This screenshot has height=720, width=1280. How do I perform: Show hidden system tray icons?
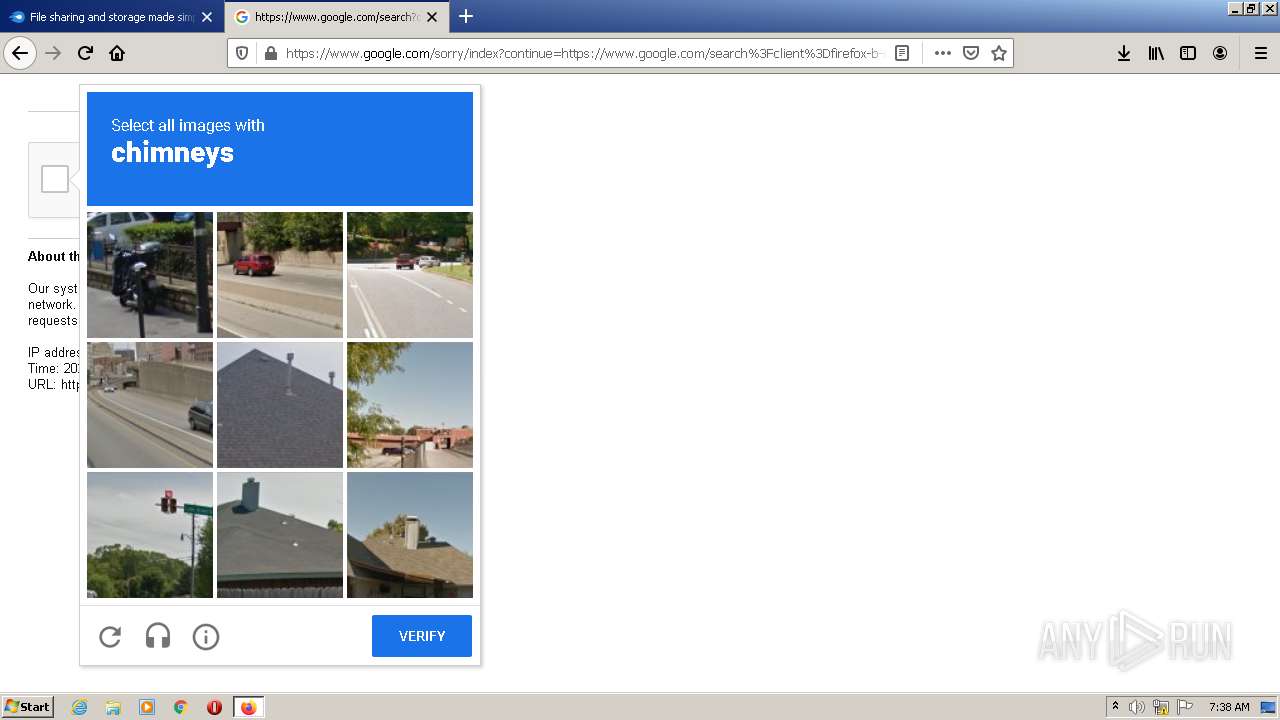pos(1115,707)
